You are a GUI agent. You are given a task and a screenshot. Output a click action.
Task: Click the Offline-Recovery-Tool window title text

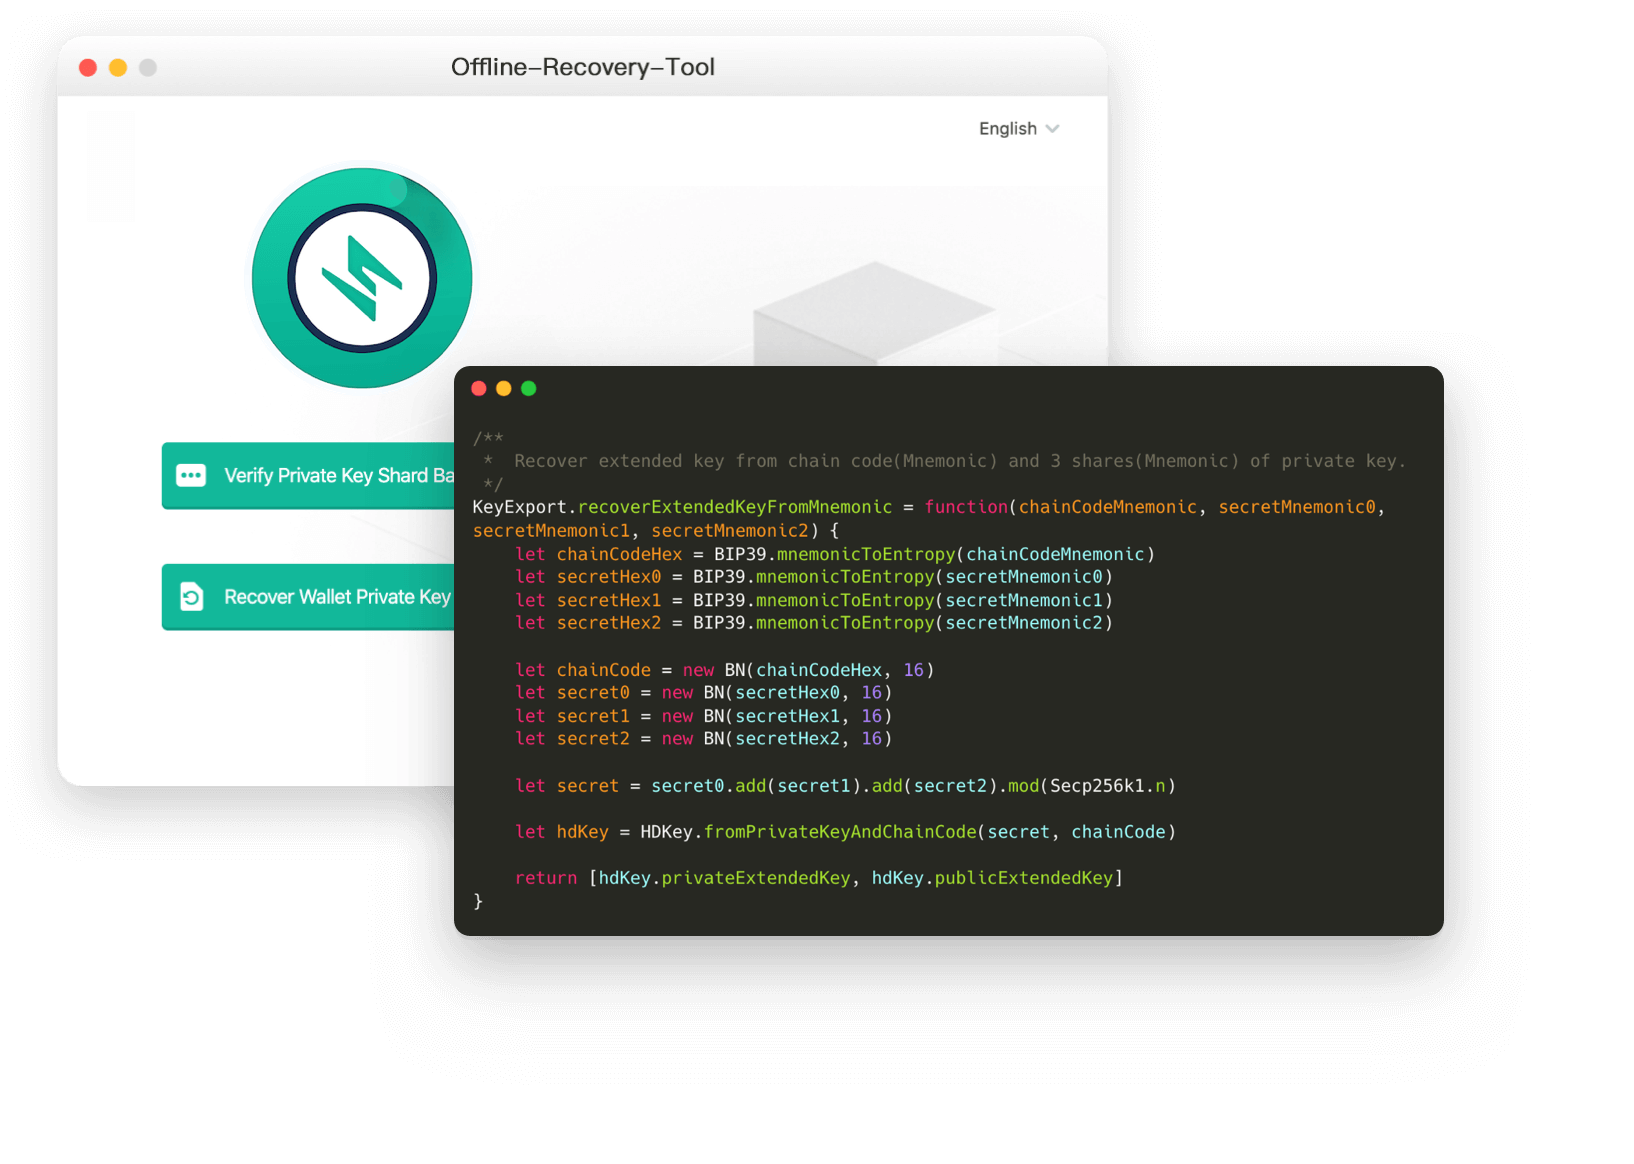pos(582,67)
